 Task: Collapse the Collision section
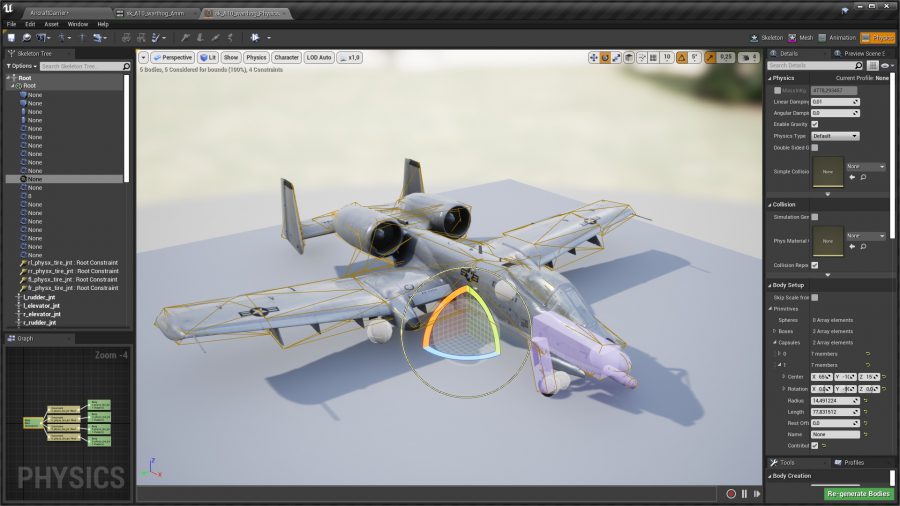coord(770,205)
